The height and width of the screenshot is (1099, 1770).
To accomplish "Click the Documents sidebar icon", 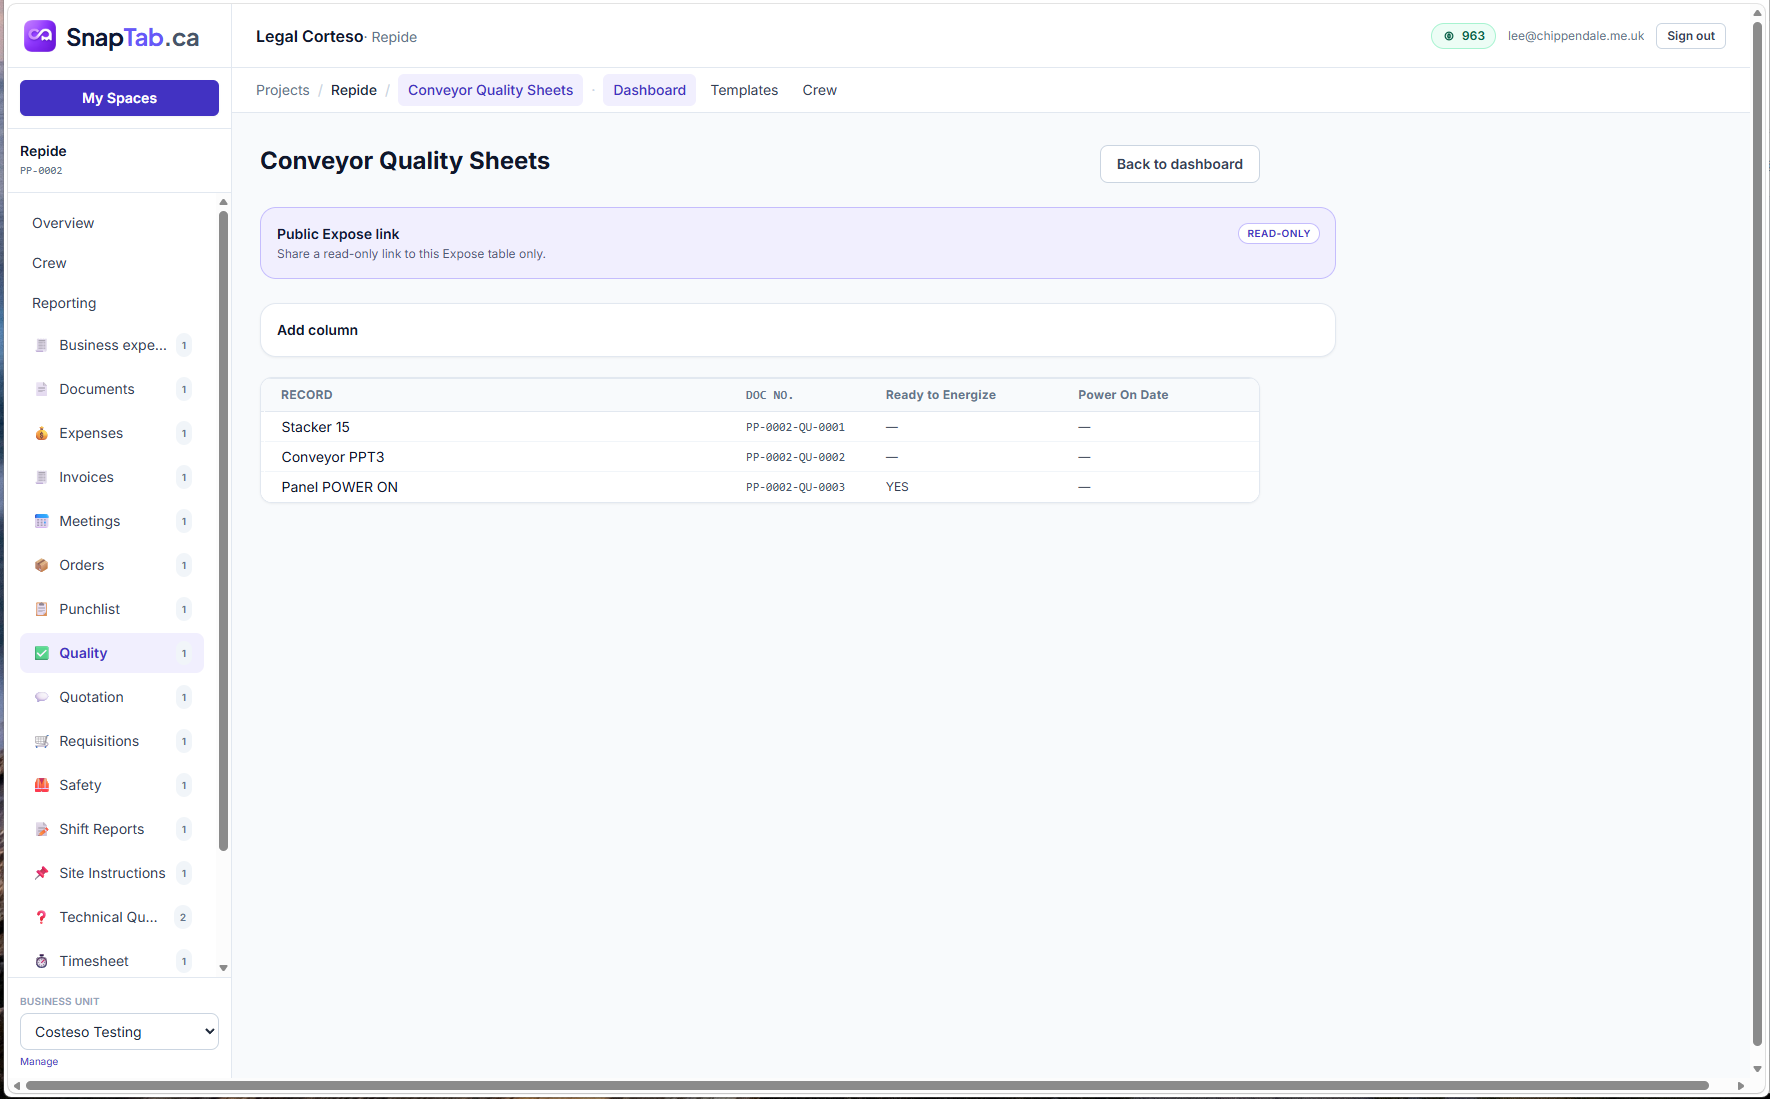I will coord(41,389).
